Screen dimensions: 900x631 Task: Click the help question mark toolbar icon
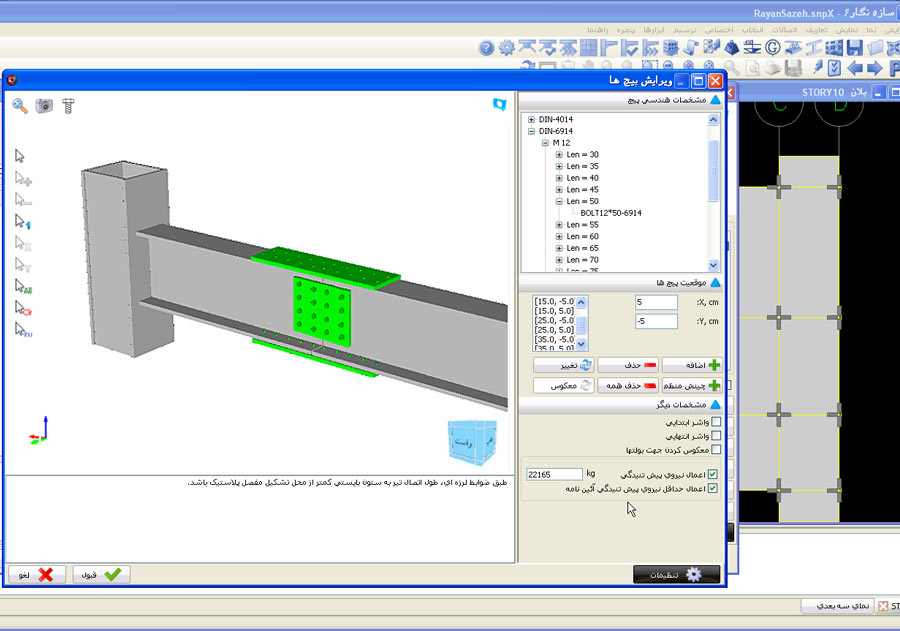click(x=487, y=47)
